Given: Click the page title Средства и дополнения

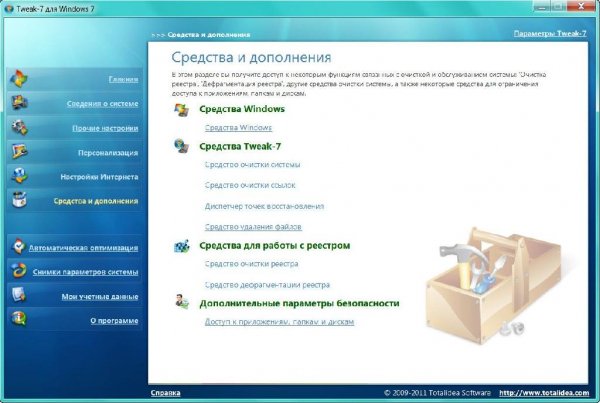Looking at the screenshot, I should 251,57.
